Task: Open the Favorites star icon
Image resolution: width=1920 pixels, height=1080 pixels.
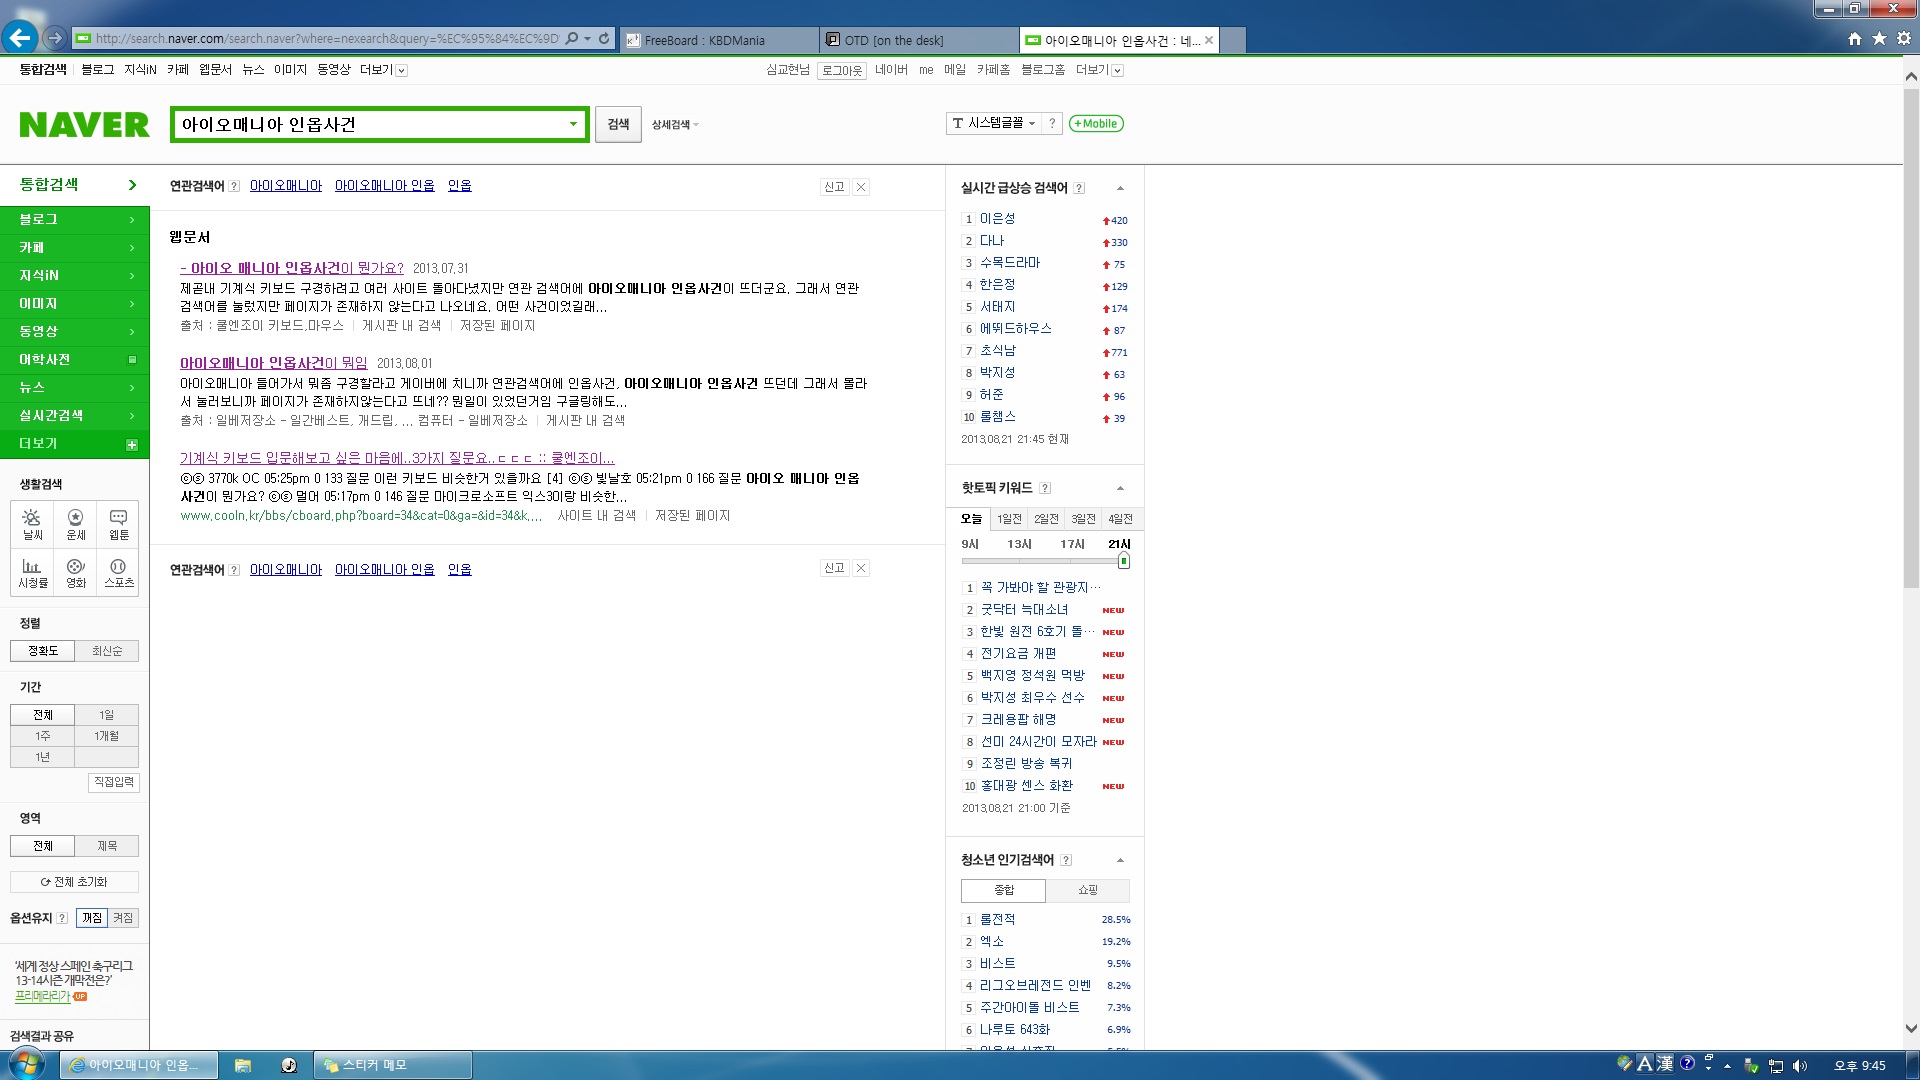Action: pyautogui.click(x=1879, y=38)
